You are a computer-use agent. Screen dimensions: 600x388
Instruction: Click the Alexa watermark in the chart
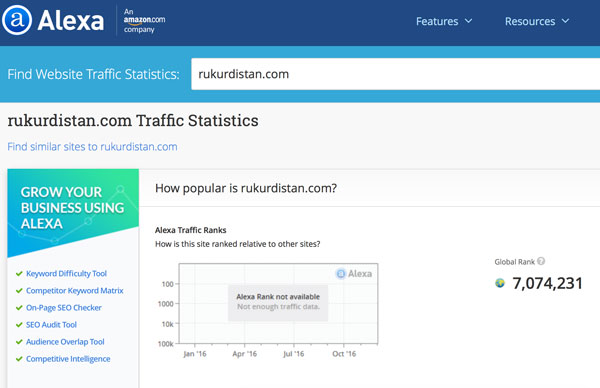(354, 274)
